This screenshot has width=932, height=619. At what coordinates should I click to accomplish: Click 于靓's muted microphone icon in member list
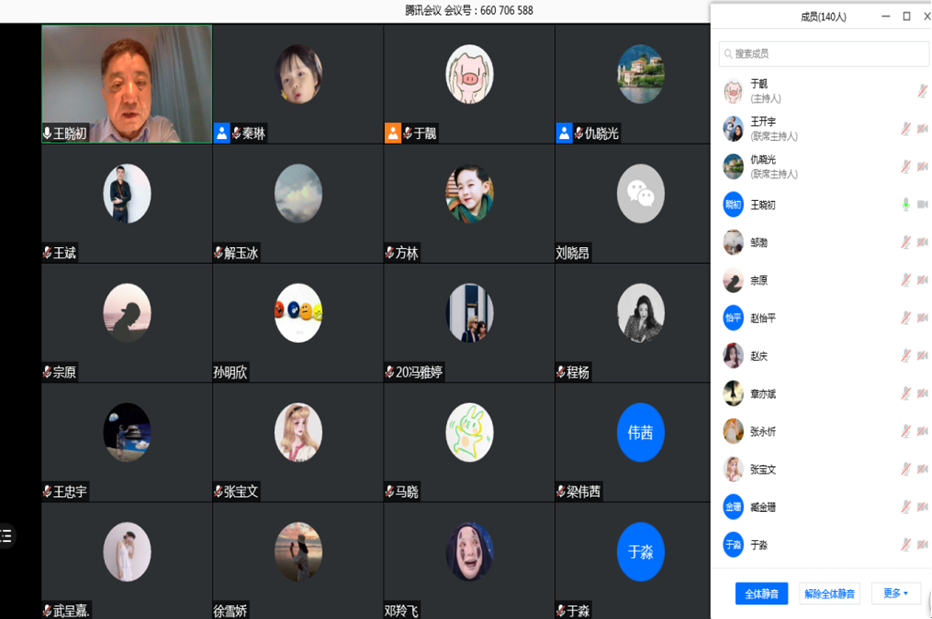[923, 91]
